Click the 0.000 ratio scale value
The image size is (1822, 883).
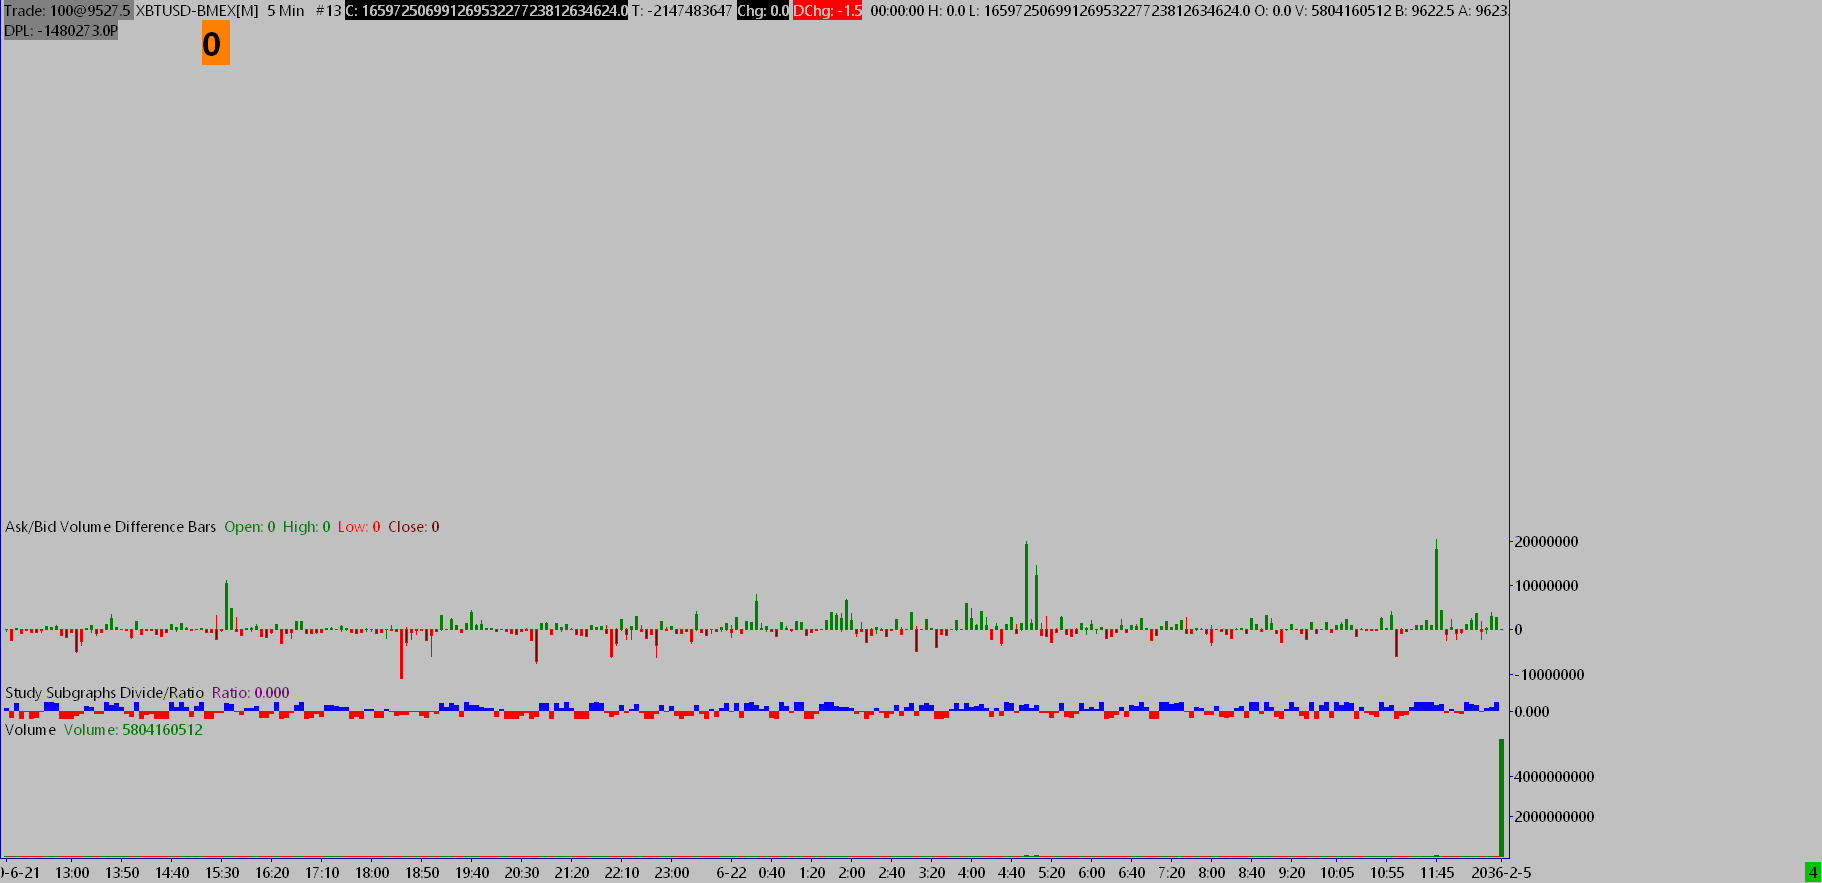point(1532,711)
